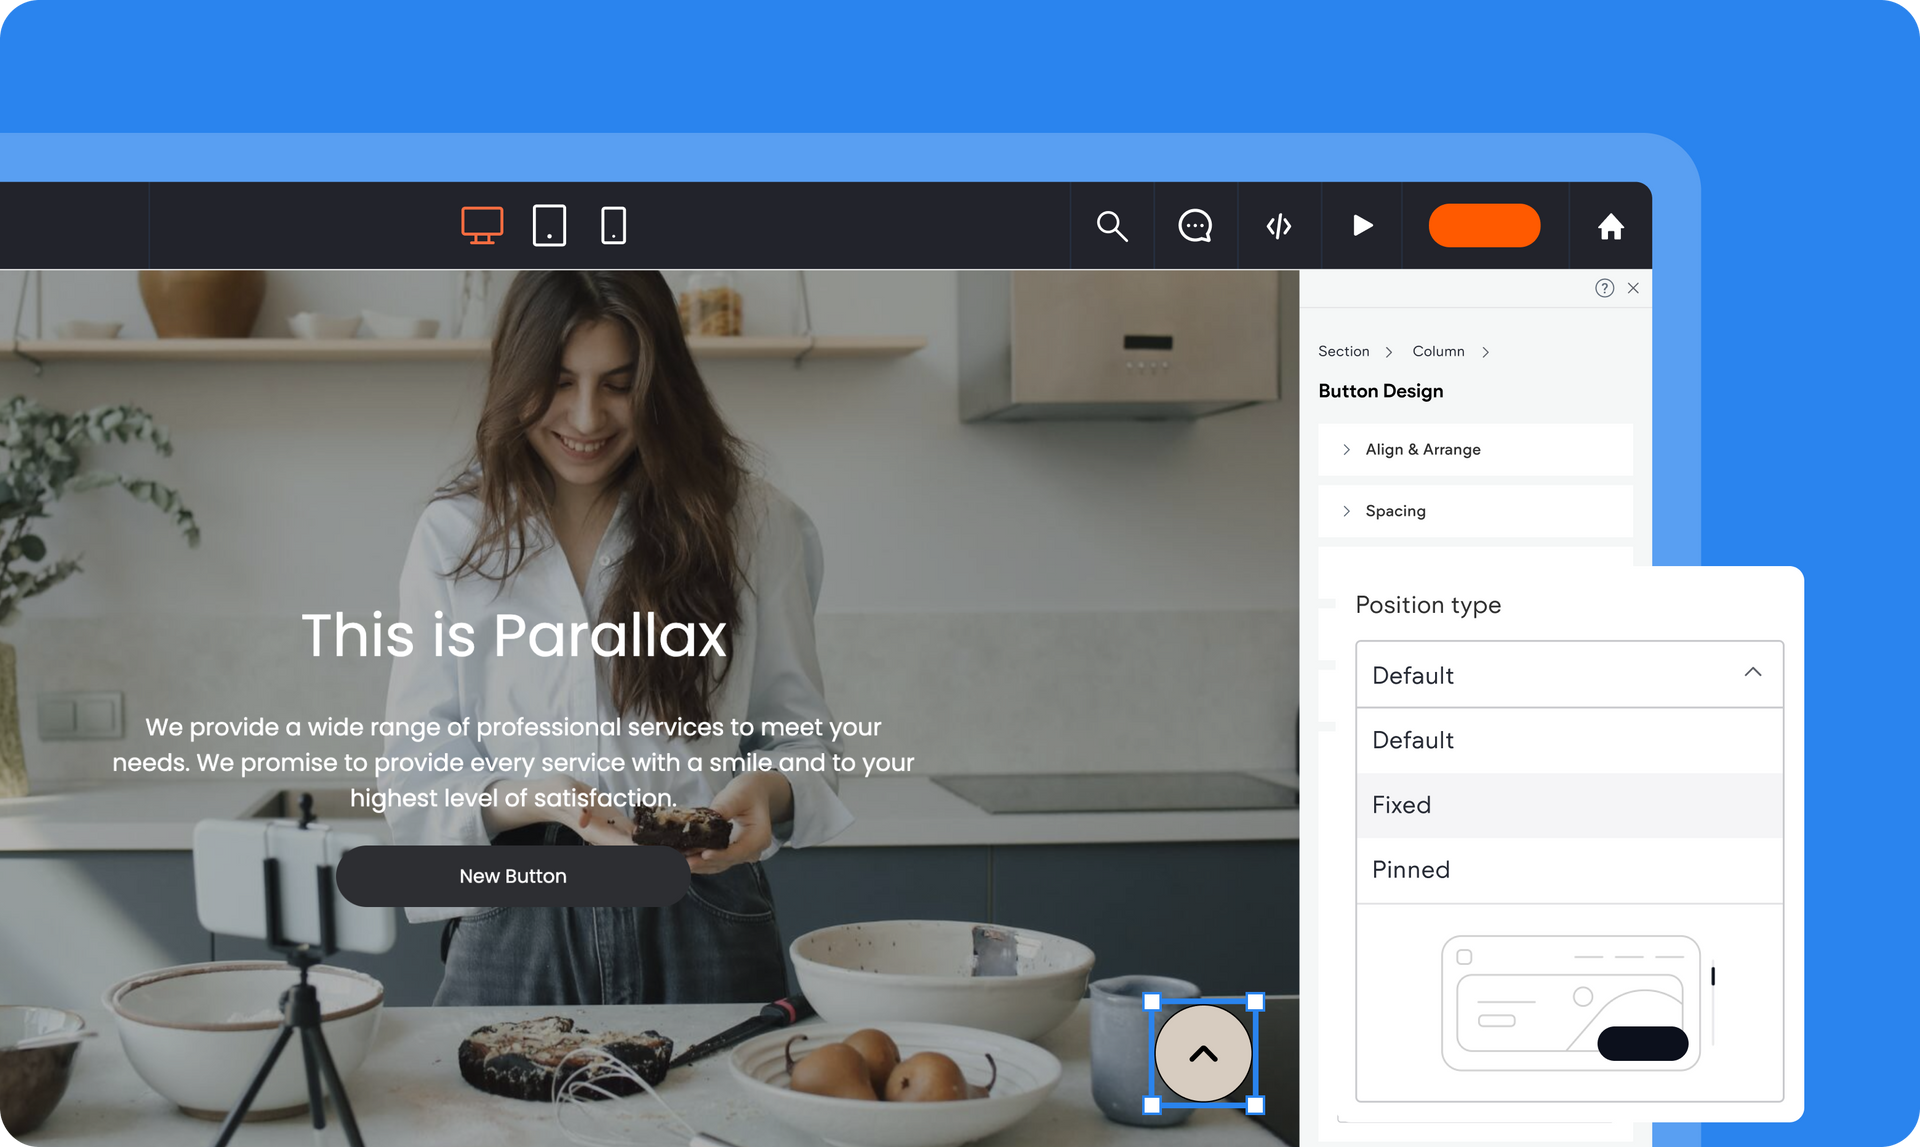Click the New Button element
Viewport: 1920px width, 1147px height.
pos(512,875)
